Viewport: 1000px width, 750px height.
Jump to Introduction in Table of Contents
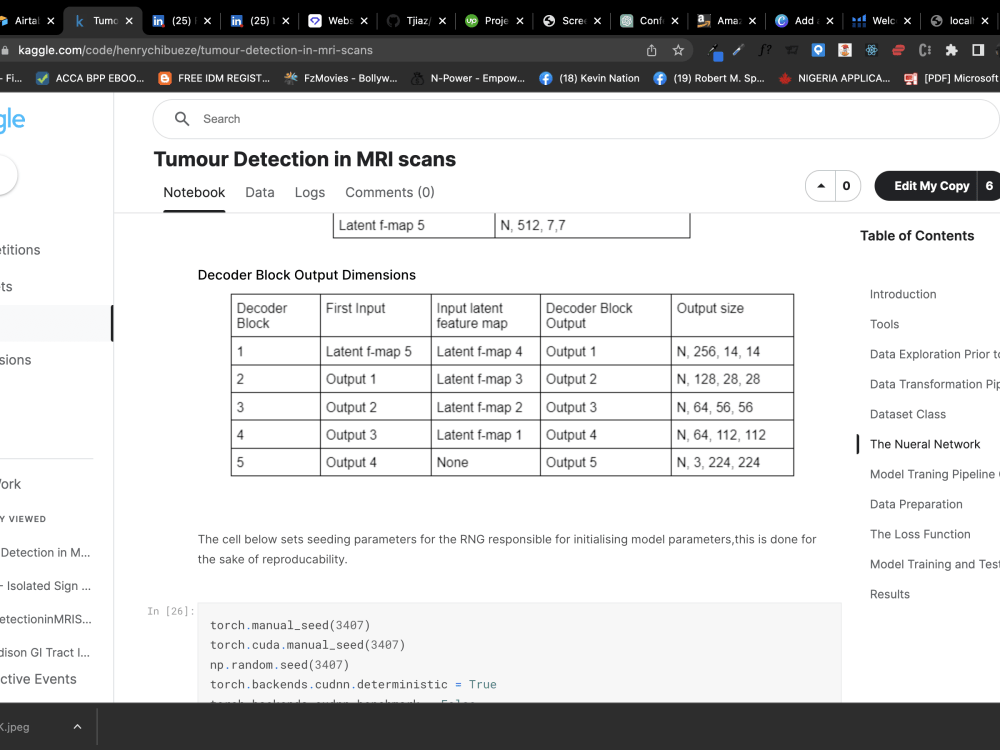(x=903, y=295)
